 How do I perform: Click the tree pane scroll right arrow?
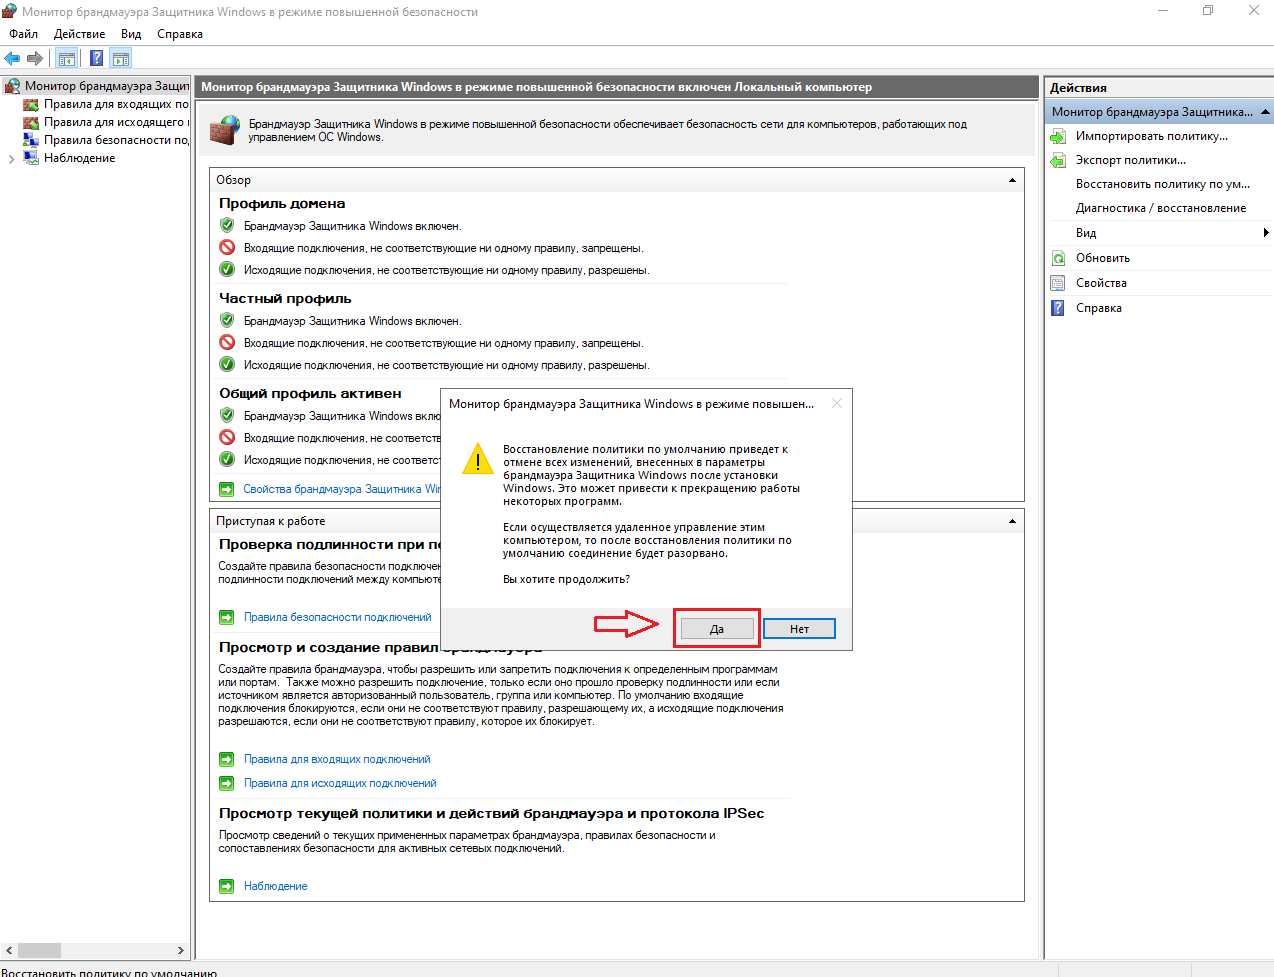180,951
